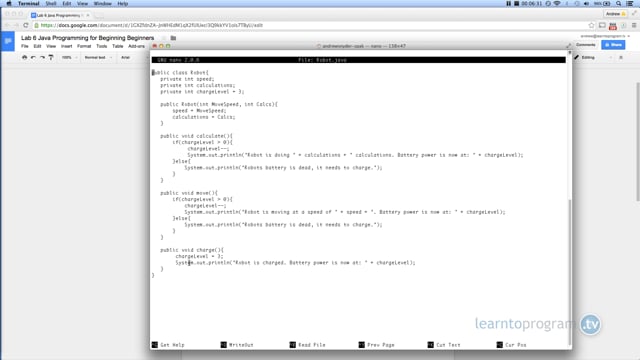The image size is (640, 360).
Task: Click the nano Cur Pos shortcut
Action: [511, 345]
